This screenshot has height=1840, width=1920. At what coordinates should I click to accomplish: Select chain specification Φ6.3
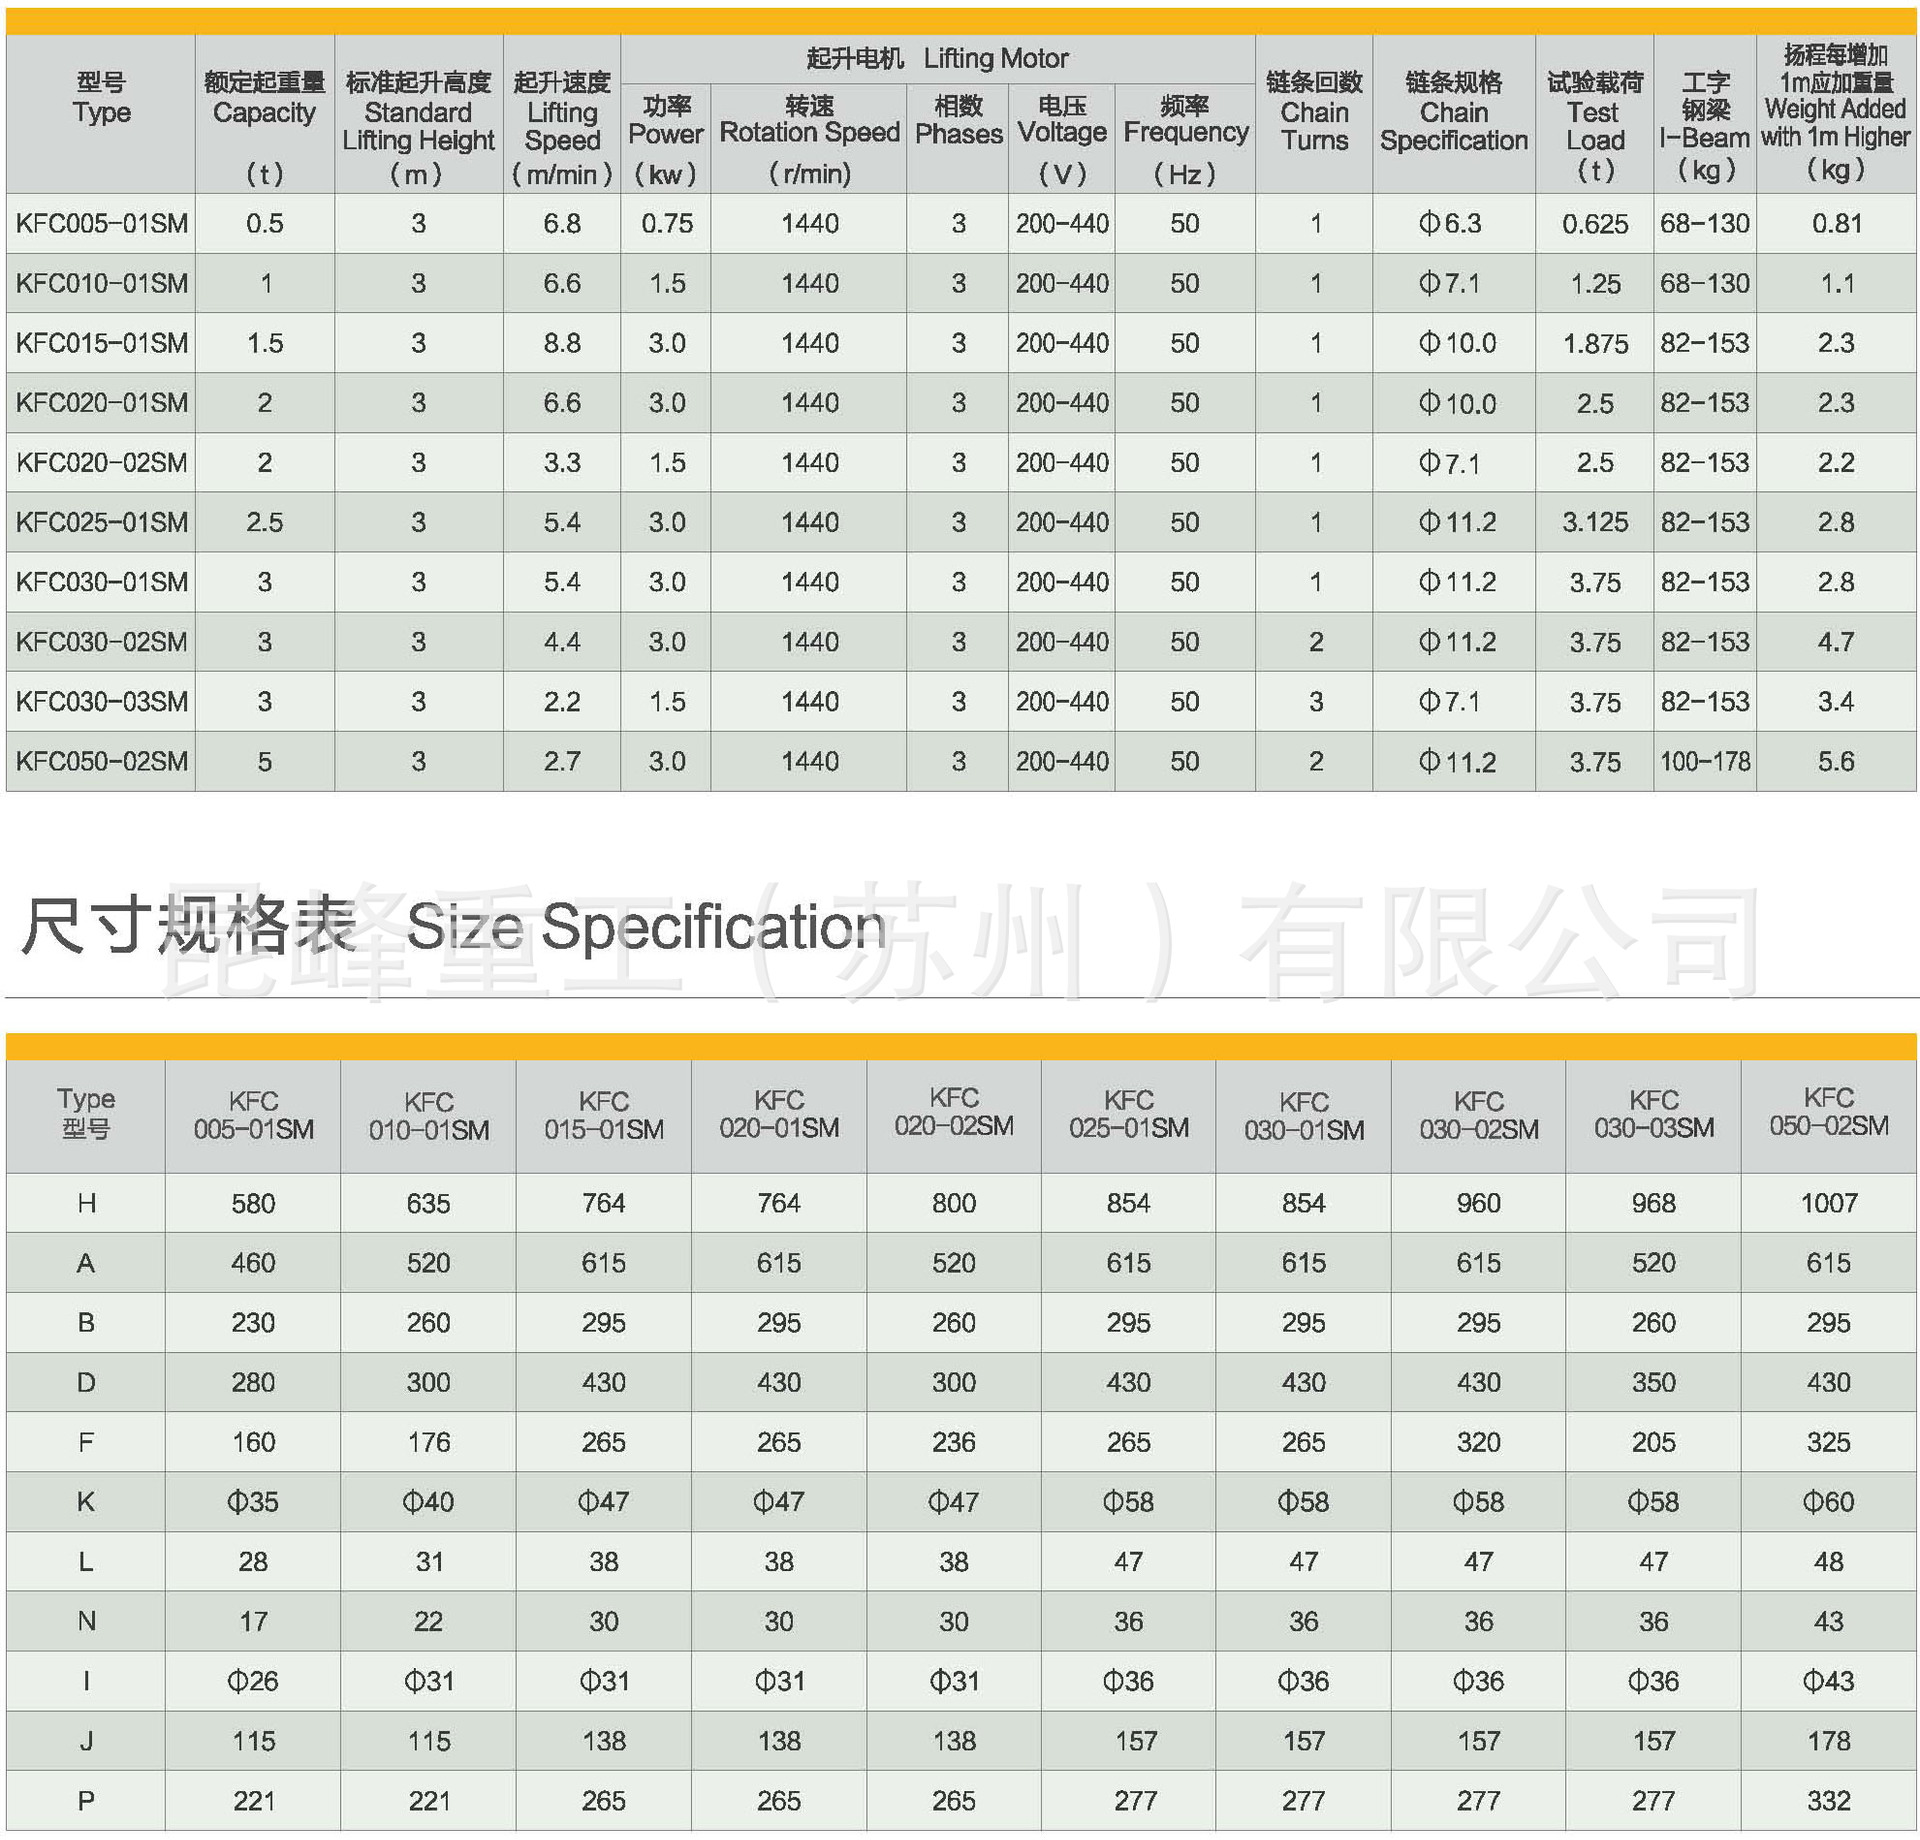point(1450,223)
